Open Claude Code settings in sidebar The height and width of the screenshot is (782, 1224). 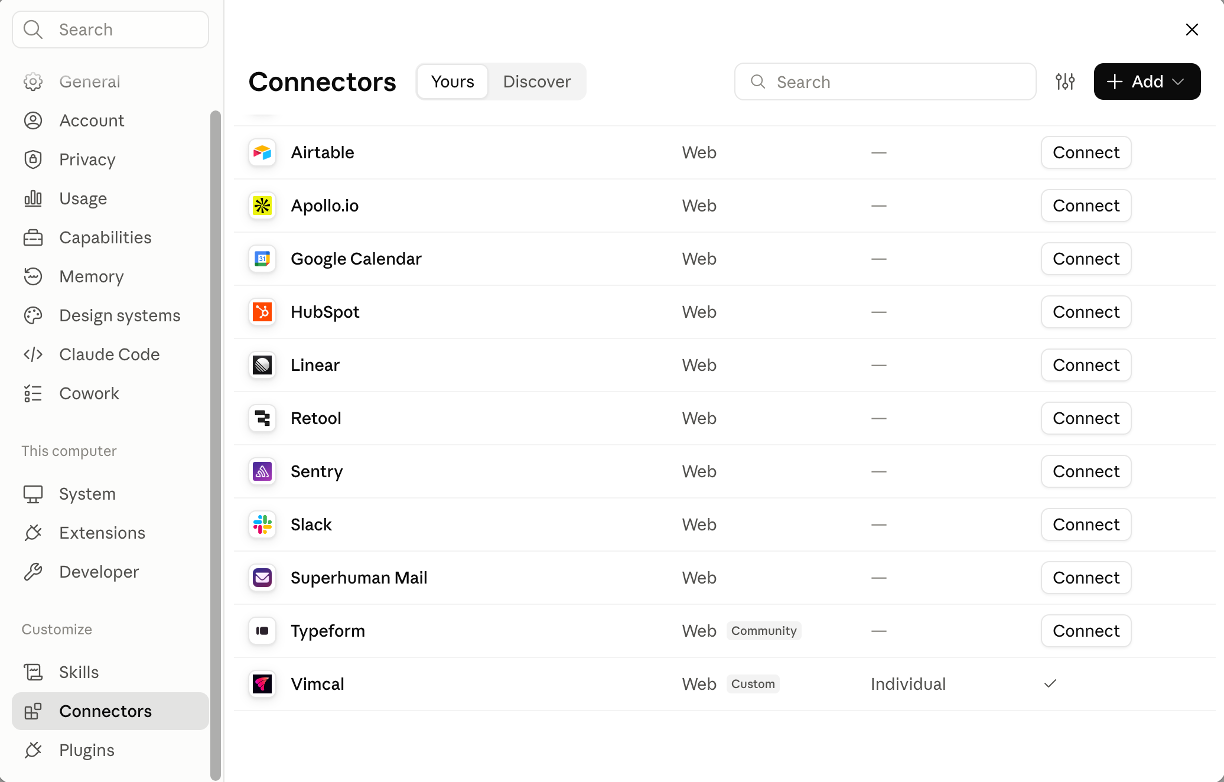[x=110, y=355]
